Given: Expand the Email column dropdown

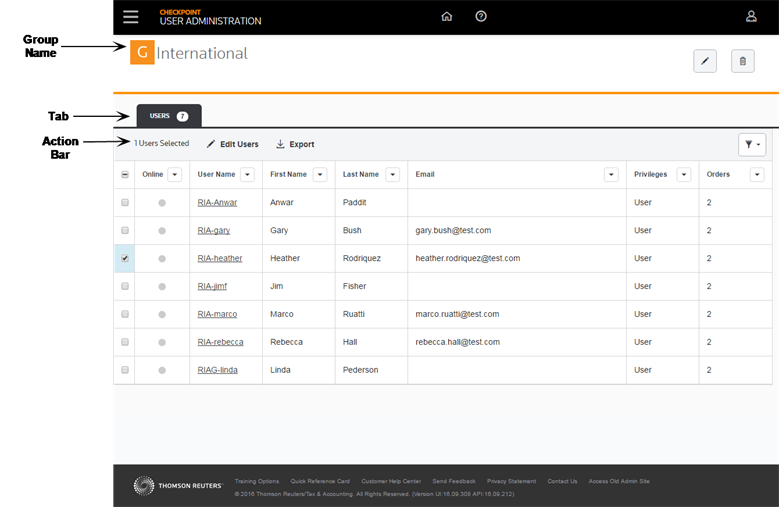Looking at the screenshot, I should (611, 175).
